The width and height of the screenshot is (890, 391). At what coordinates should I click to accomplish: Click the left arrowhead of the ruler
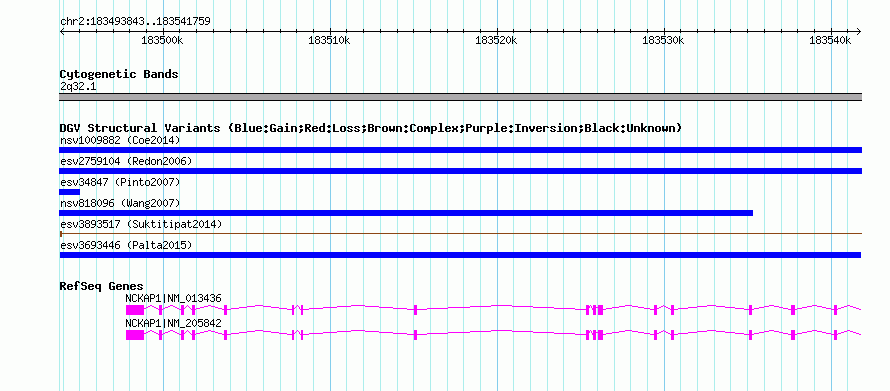tap(62, 31)
